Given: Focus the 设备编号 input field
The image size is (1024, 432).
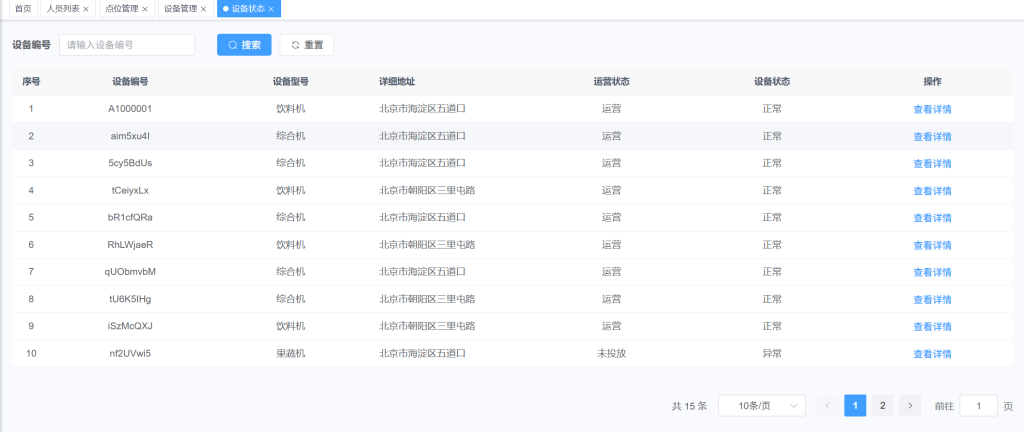Looking at the screenshot, I should pyautogui.click(x=127, y=45).
